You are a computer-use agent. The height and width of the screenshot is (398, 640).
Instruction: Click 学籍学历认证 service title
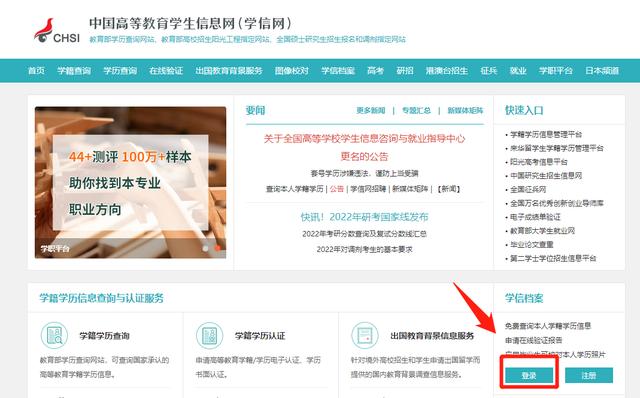tap(260, 336)
